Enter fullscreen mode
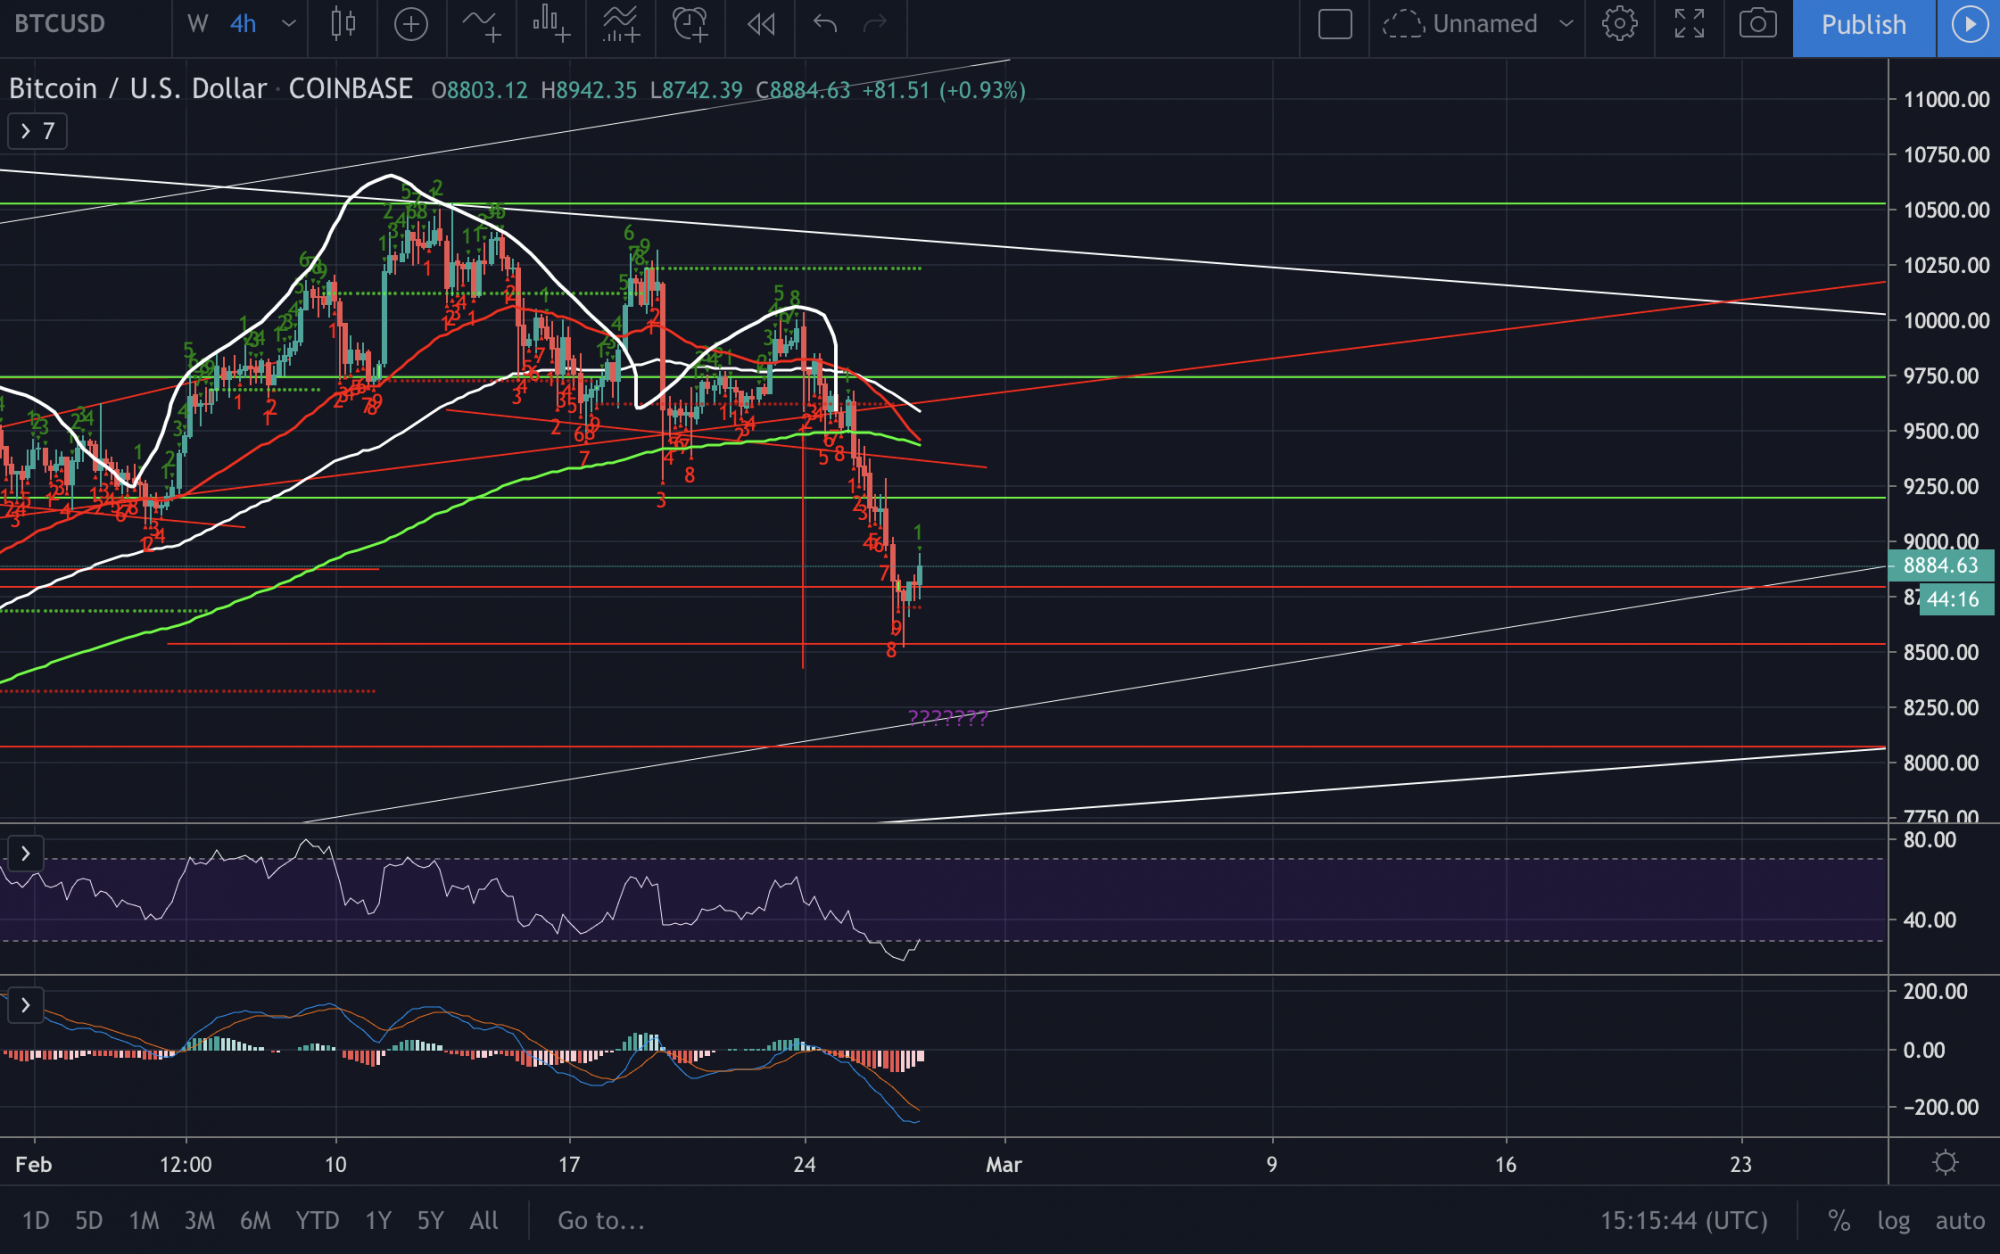2000x1254 pixels. [x=1689, y=24]
